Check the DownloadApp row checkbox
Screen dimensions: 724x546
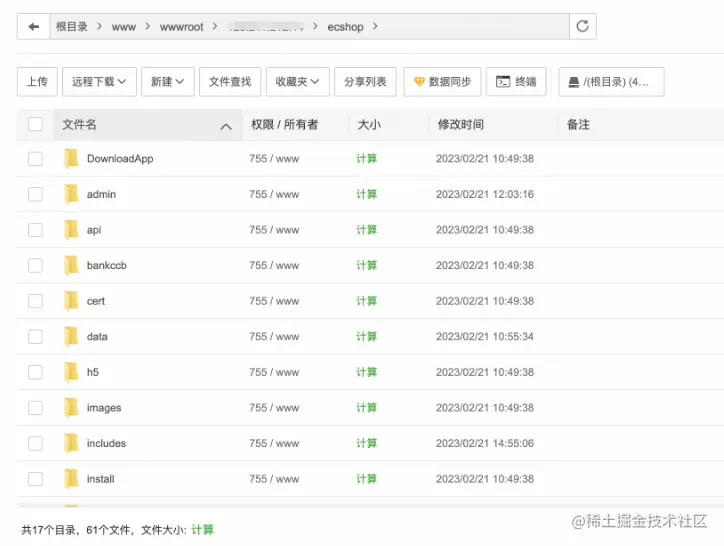36,158
